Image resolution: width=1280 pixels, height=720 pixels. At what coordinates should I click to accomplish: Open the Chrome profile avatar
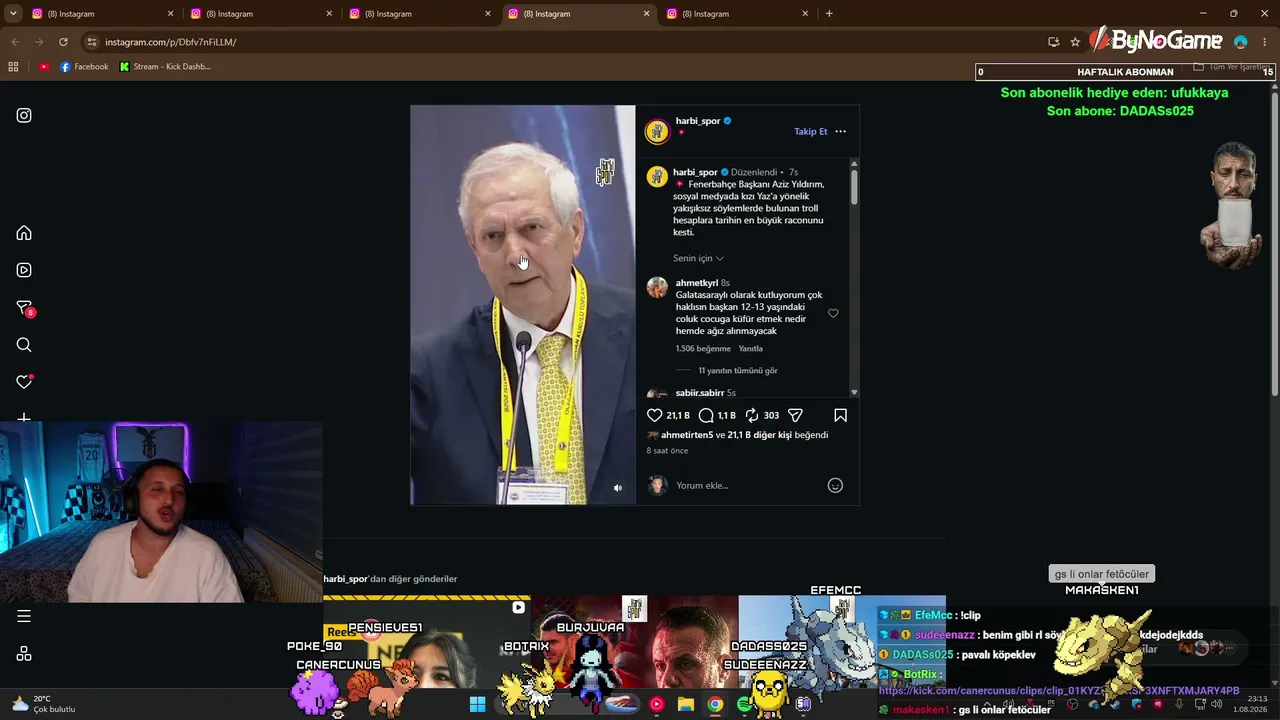point(1241,42)
